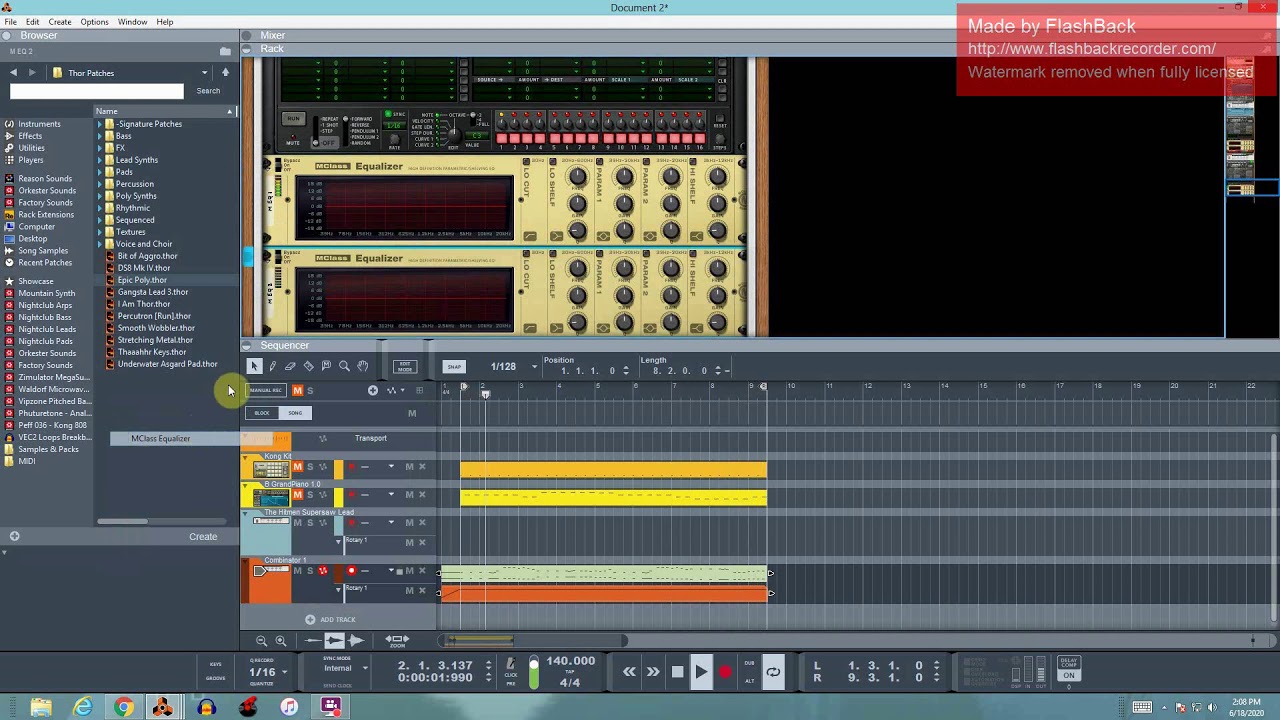Select Instruments in browser sidebar
The height and width of the screenshot is (720, 1280).
[x=40, y=124]
